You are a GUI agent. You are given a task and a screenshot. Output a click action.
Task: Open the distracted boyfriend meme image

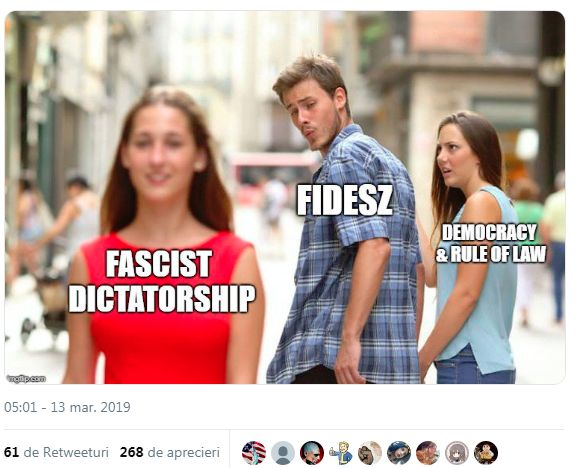pyautogui.click(x=285, y=197)
